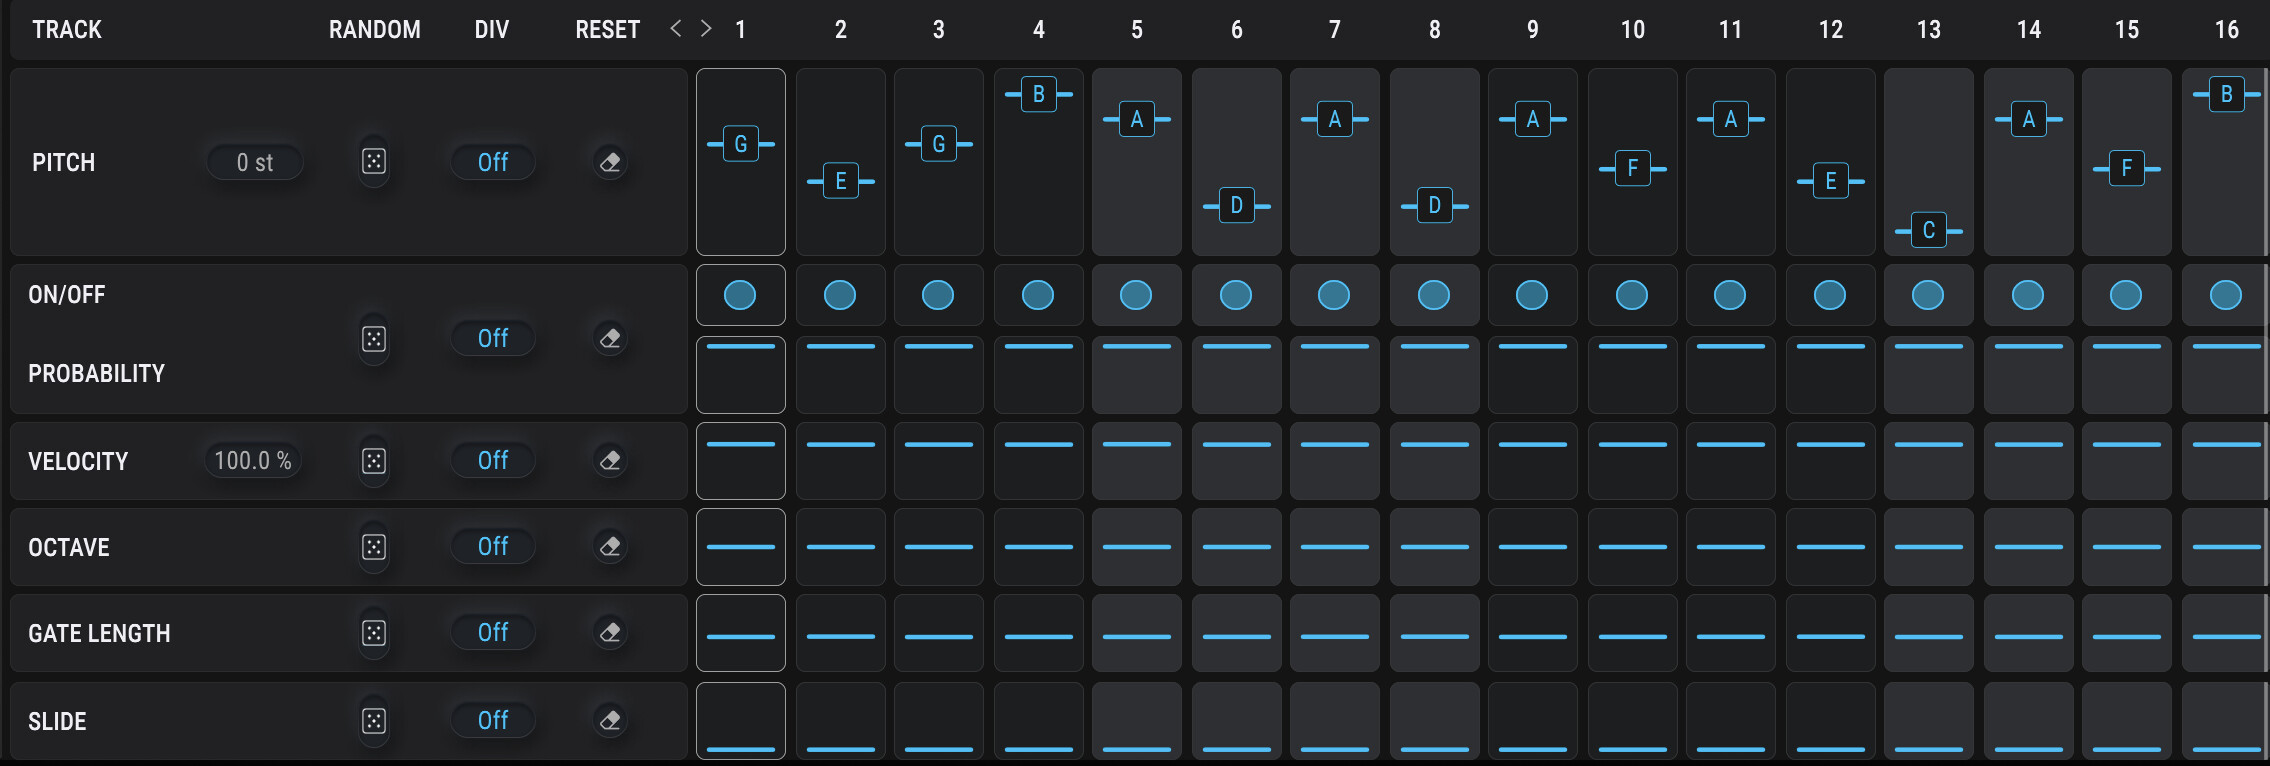The image size is (2270, 766).
Task: Open the Octave DIV Off dropdown
Action: [x=493, y=546]
